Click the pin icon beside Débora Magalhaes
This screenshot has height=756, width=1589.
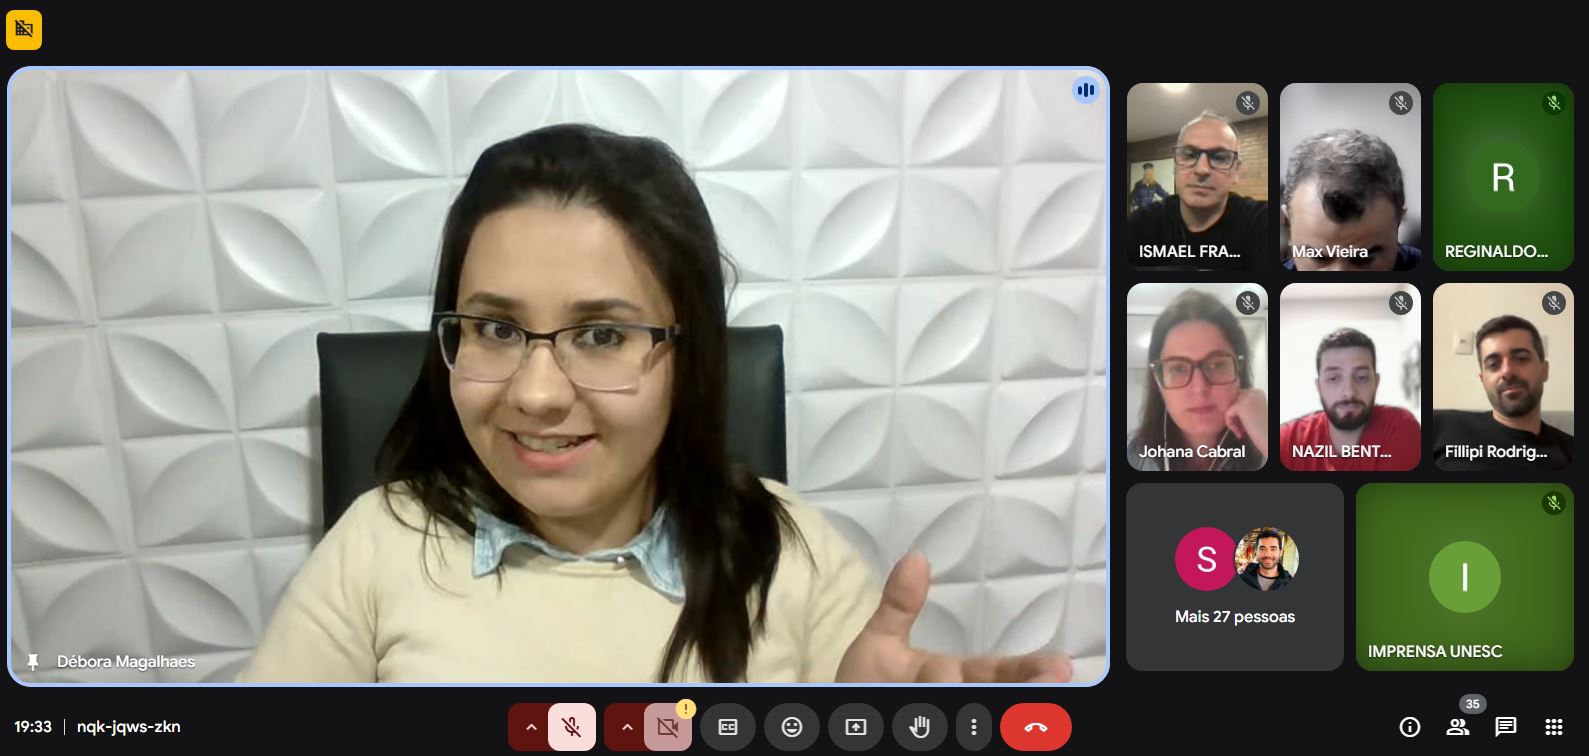coord(33,662)
